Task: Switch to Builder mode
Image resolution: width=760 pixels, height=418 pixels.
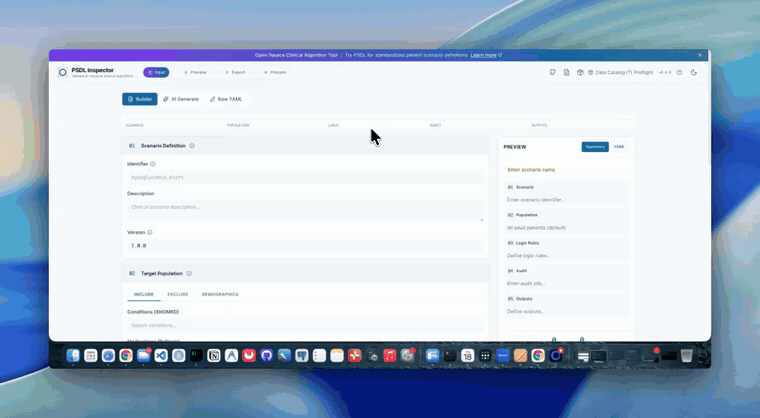Action: point(140,99)
